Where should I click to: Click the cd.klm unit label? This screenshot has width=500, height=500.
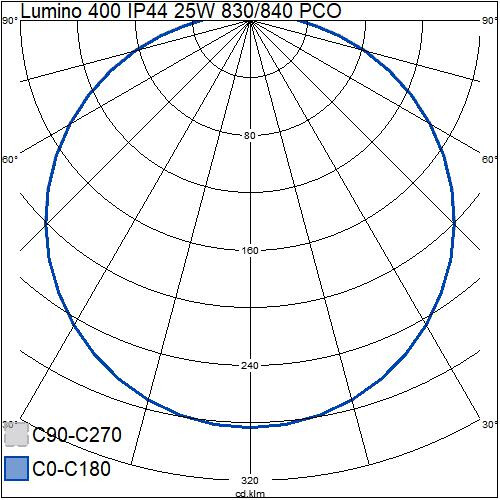250,494
